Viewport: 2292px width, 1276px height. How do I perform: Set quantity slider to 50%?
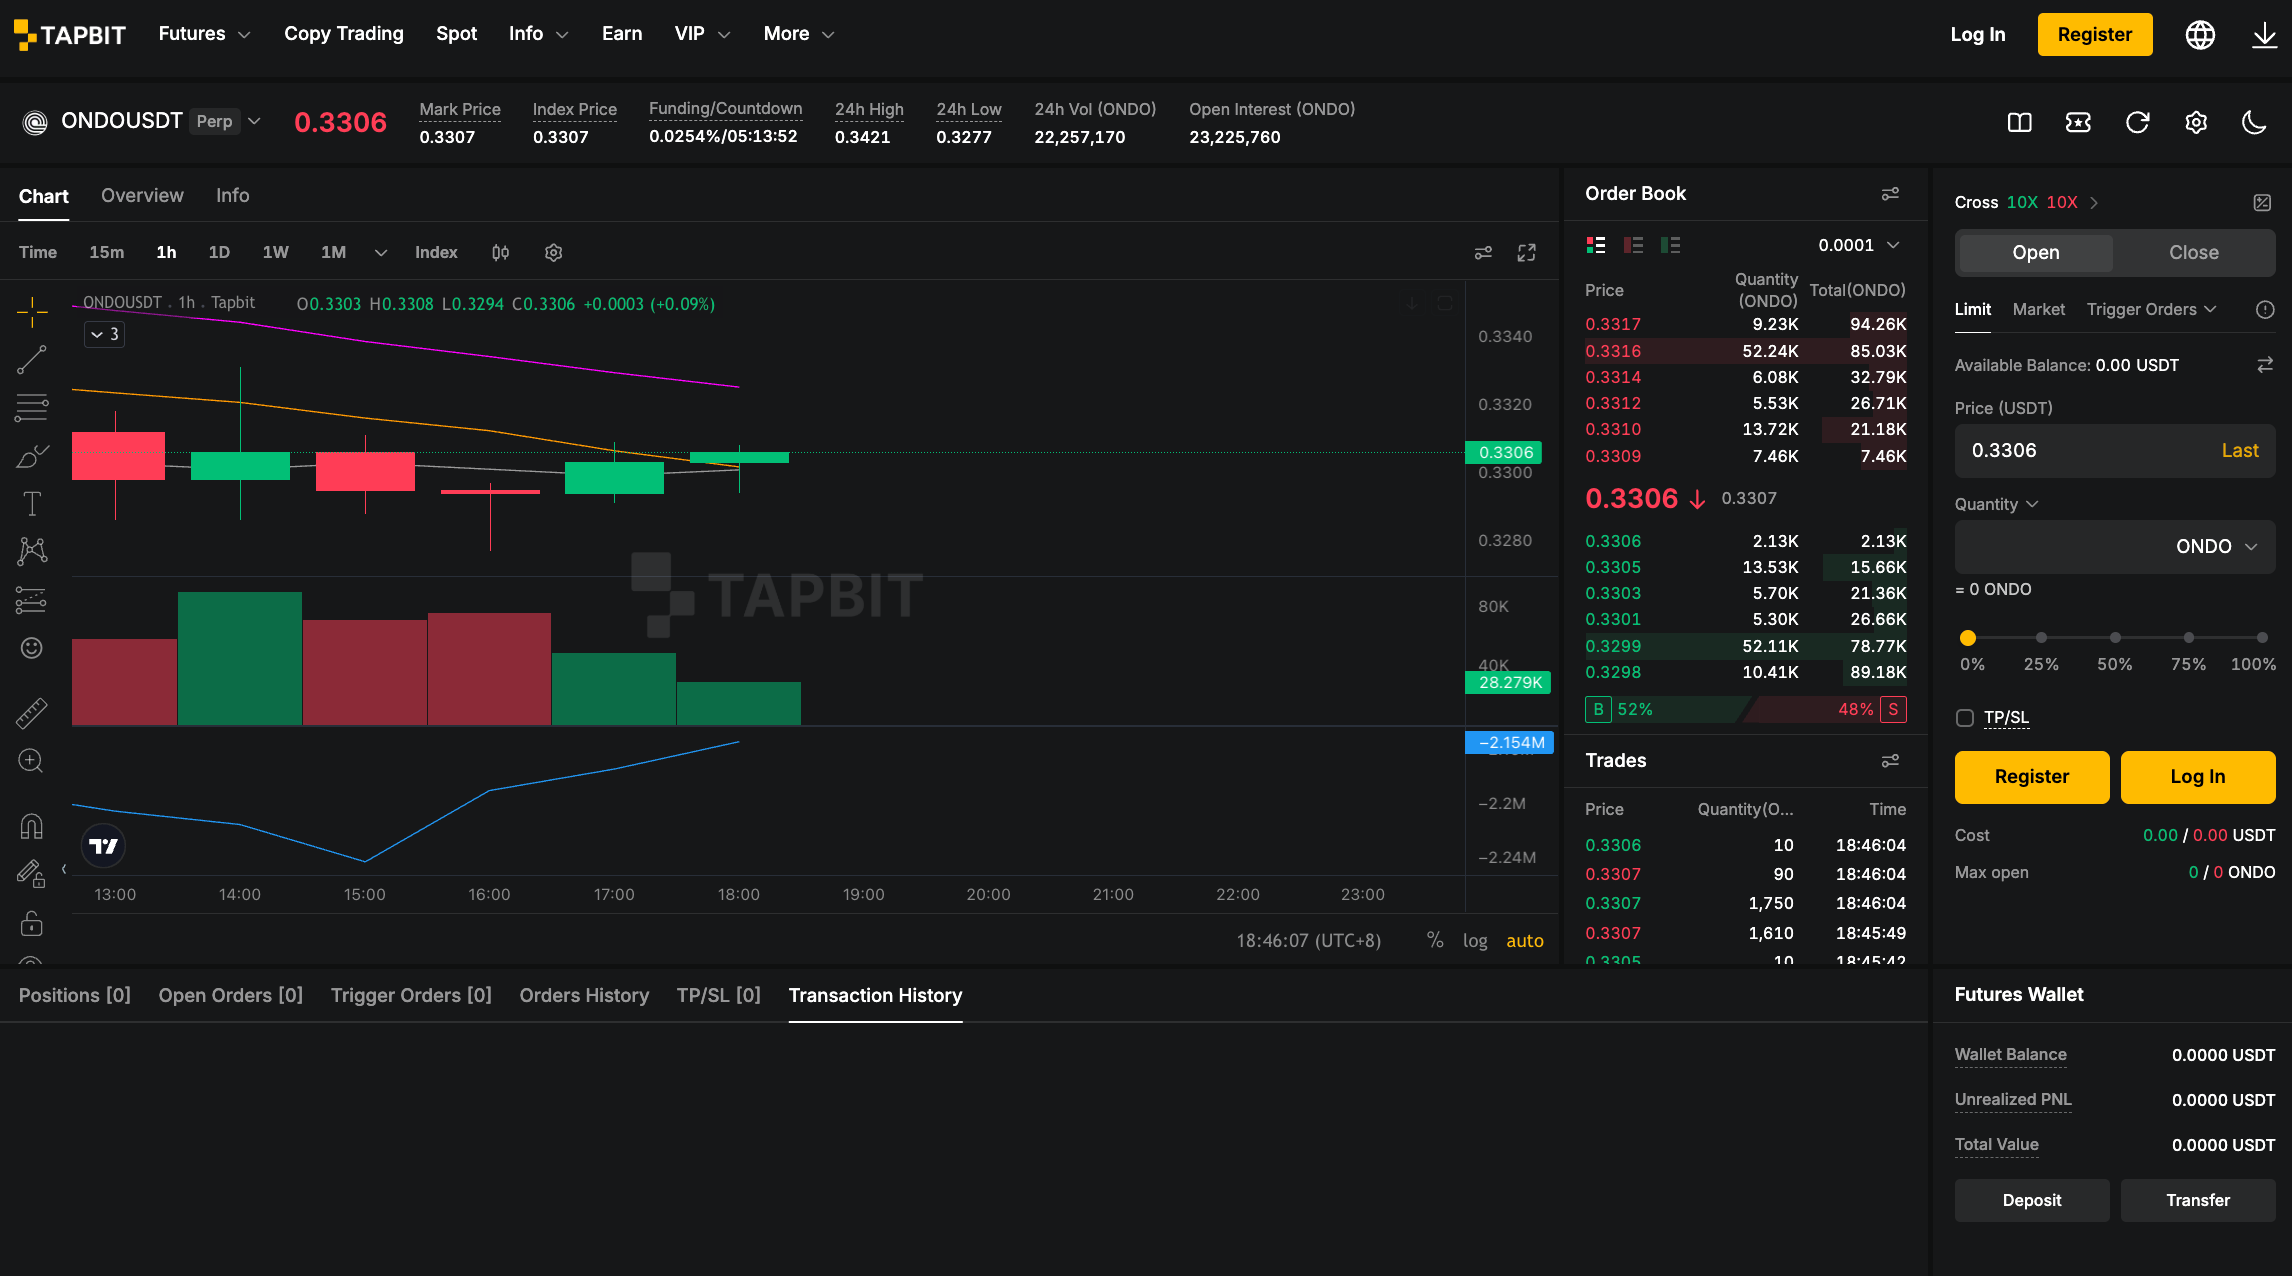coord(2115,638)
